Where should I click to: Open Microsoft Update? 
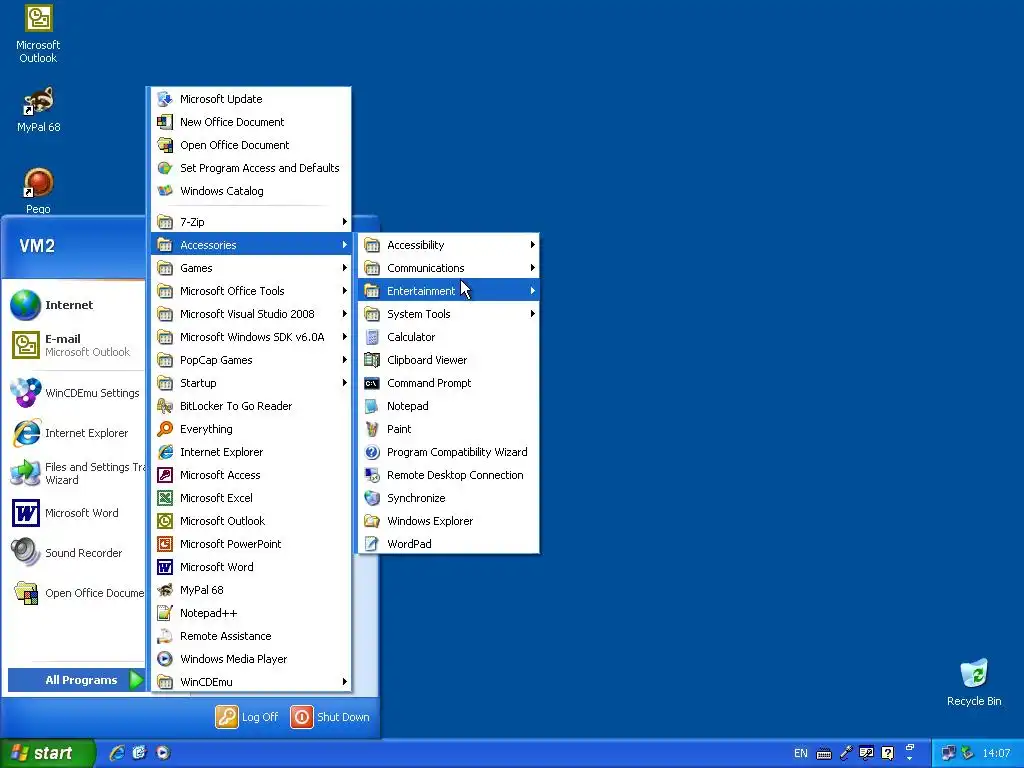pyautogui.click(x=251, y=99)
